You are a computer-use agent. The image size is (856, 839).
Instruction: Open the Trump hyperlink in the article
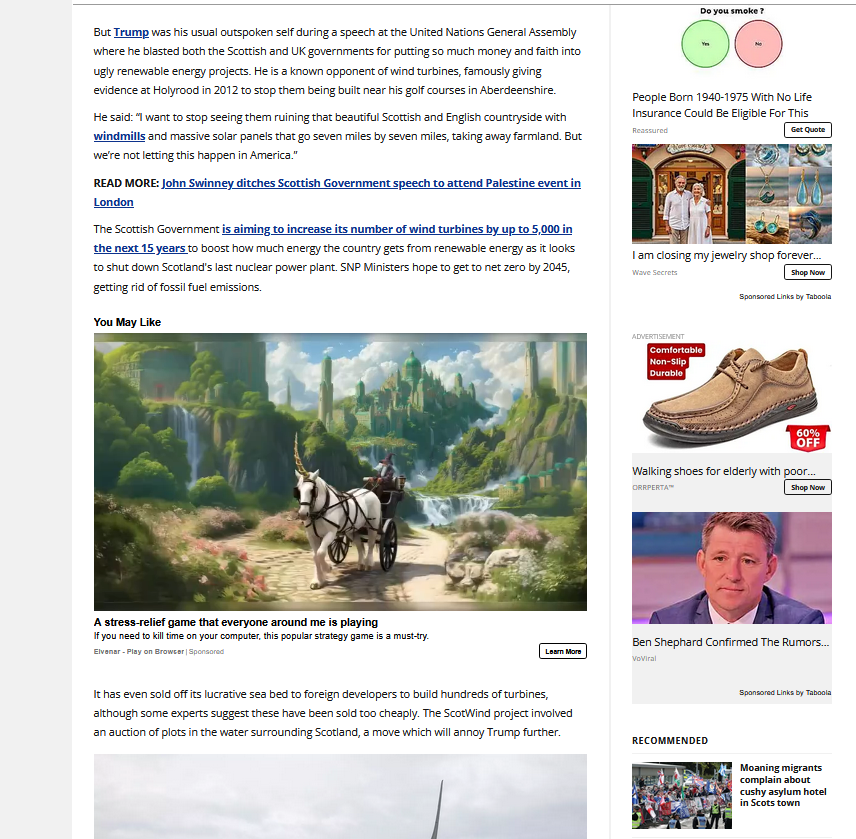[x=131, y=33]
